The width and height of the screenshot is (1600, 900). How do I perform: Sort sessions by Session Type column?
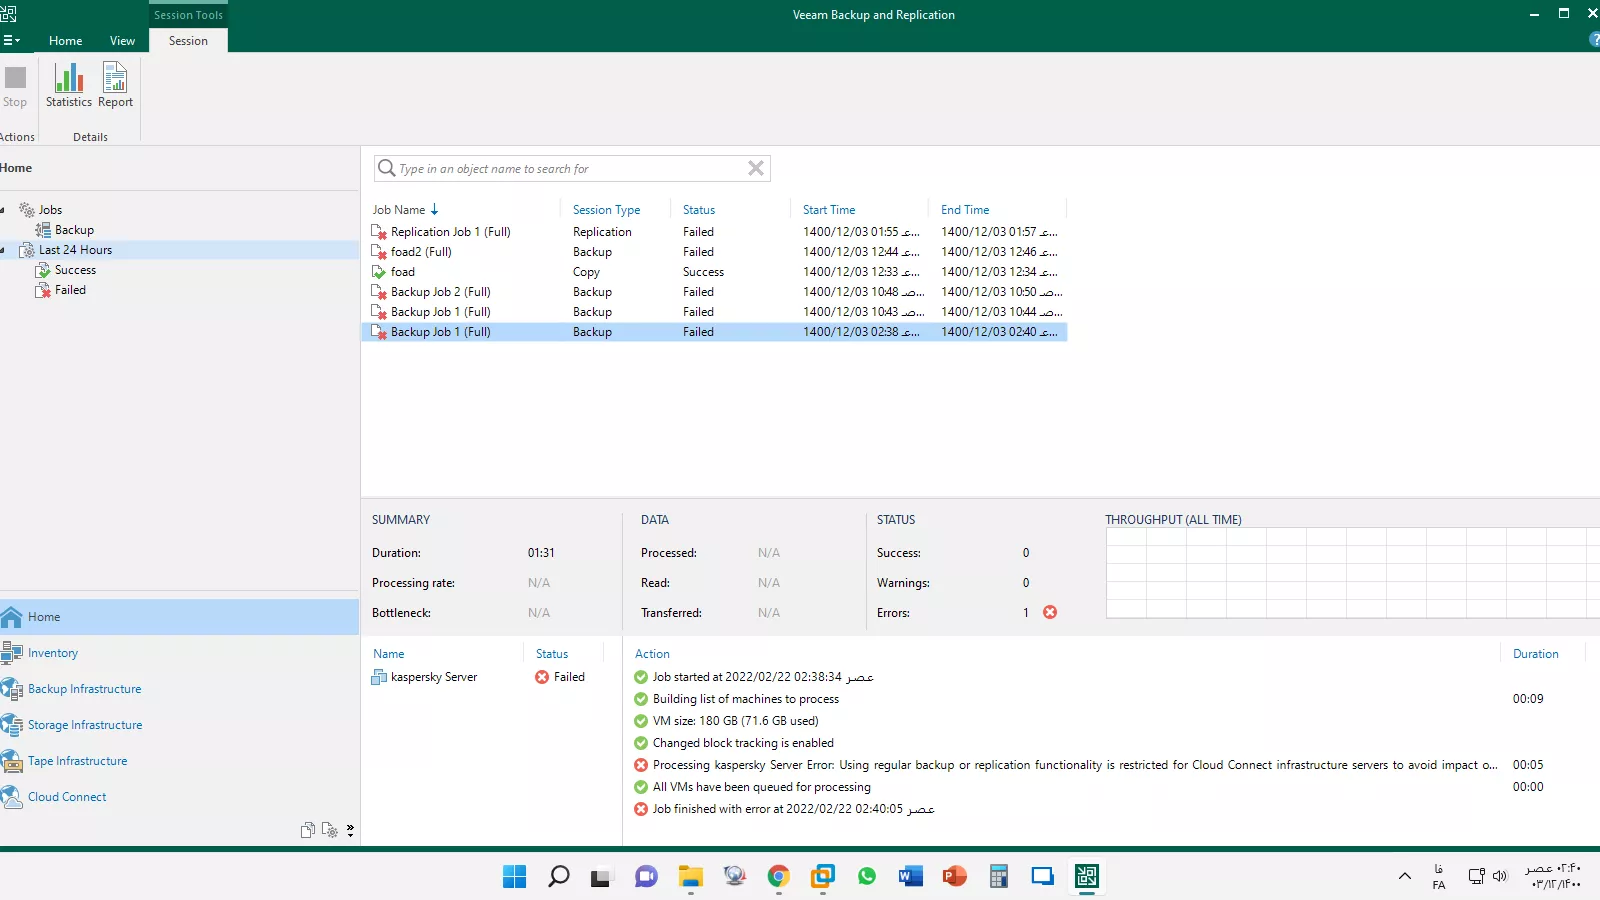tap(607, 210)
